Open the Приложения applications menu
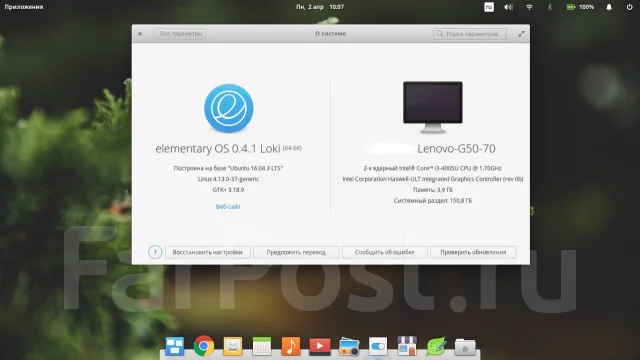 click(24, 7)
